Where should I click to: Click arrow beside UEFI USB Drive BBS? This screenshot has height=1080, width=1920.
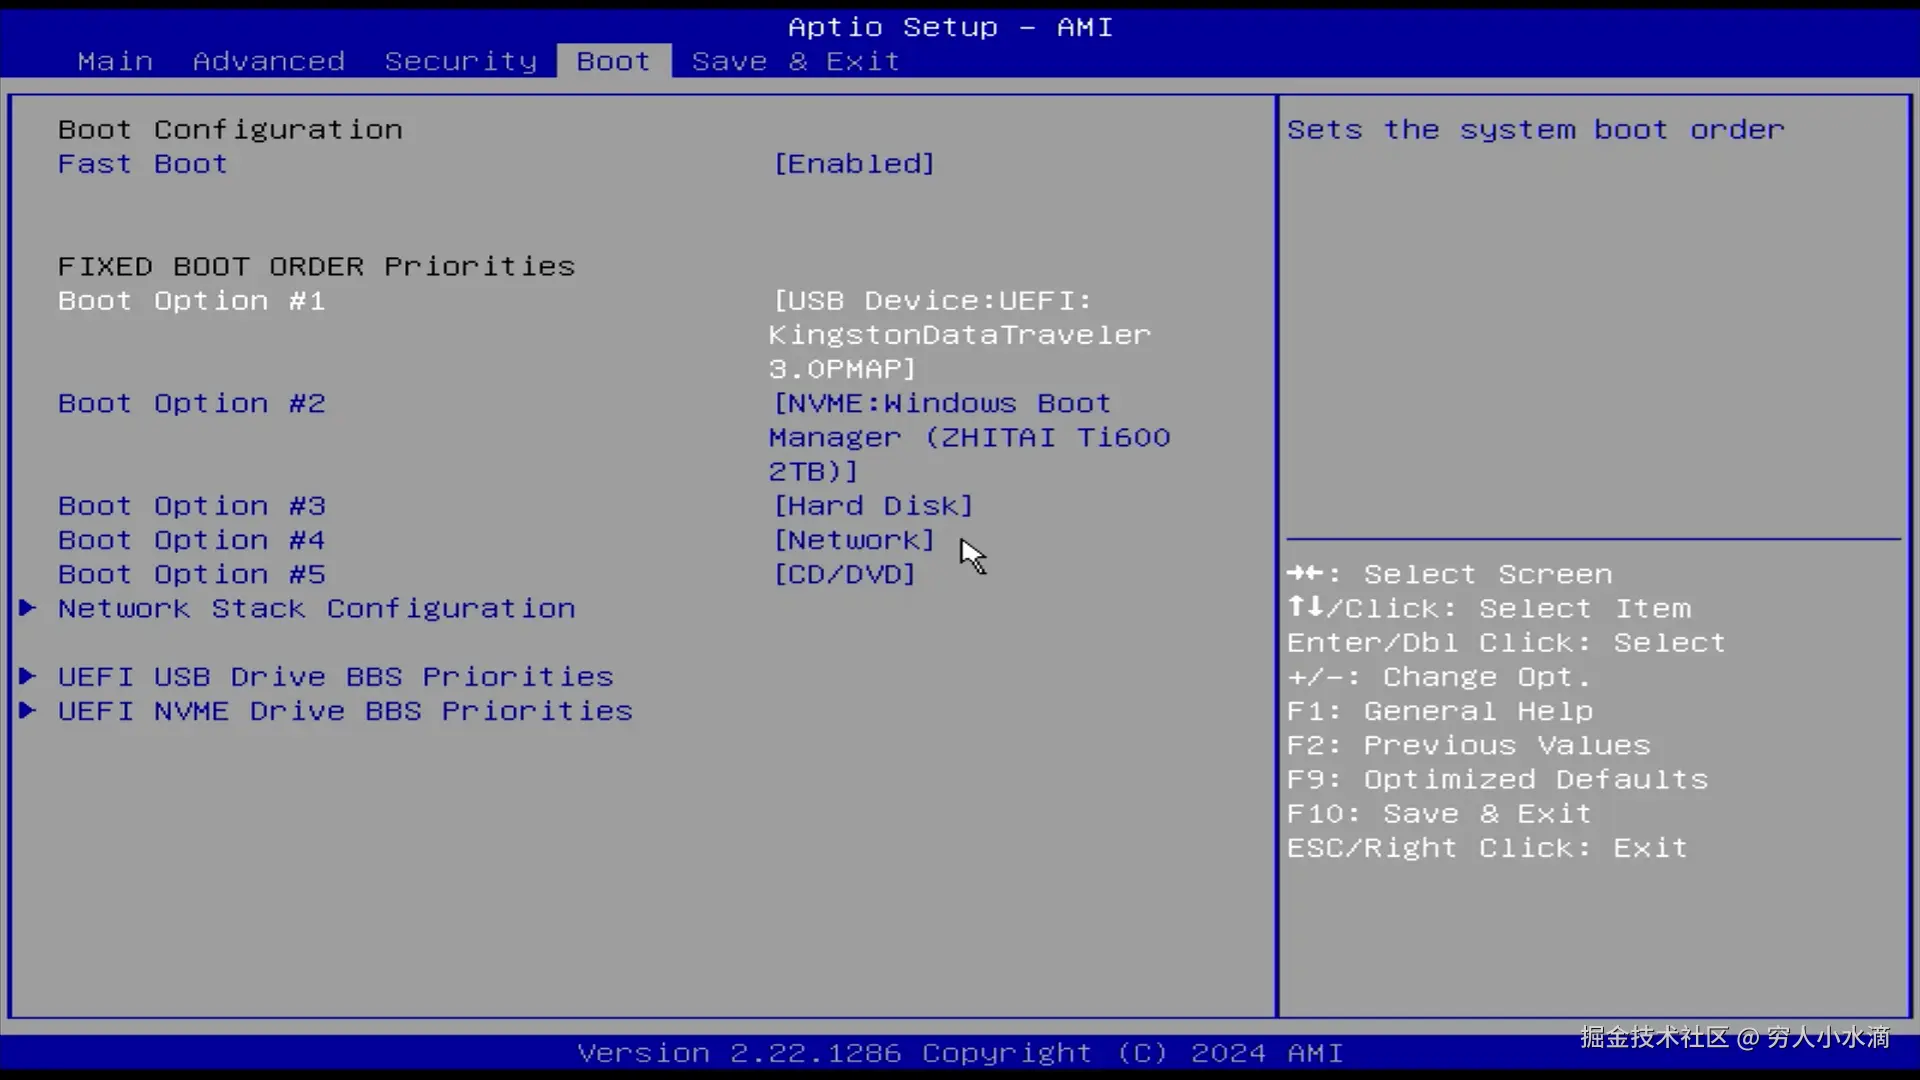28,676
